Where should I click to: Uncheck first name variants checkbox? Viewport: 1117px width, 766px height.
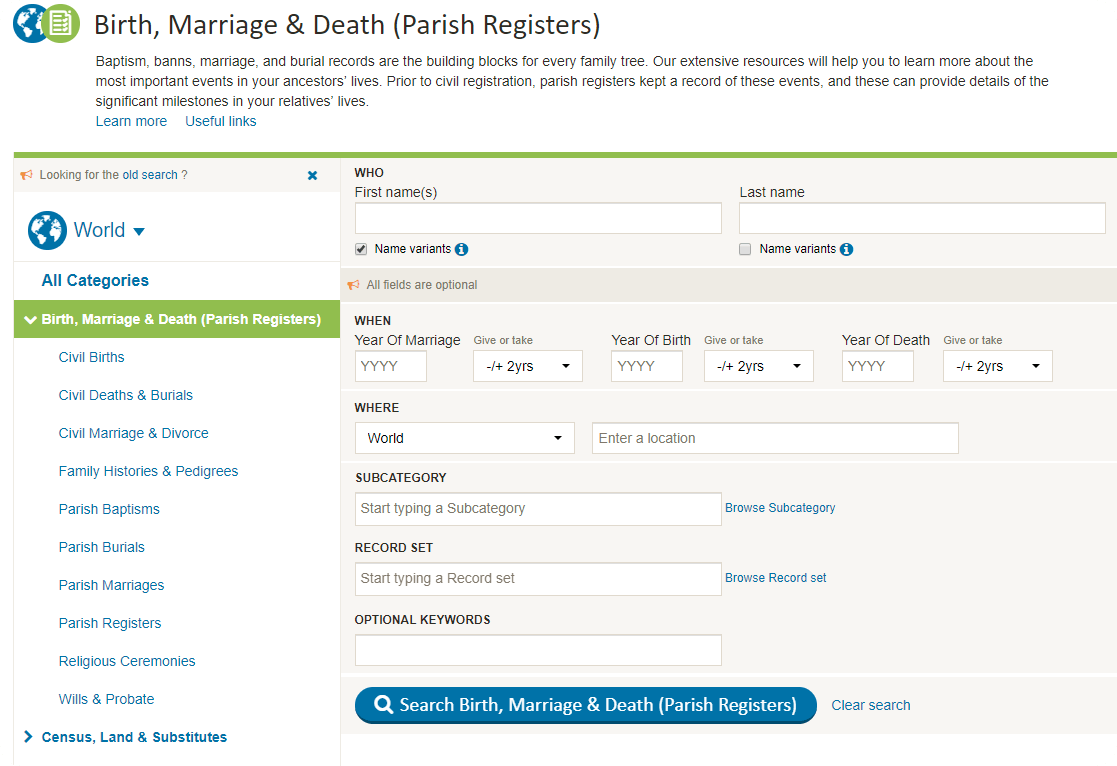[361, 249]
